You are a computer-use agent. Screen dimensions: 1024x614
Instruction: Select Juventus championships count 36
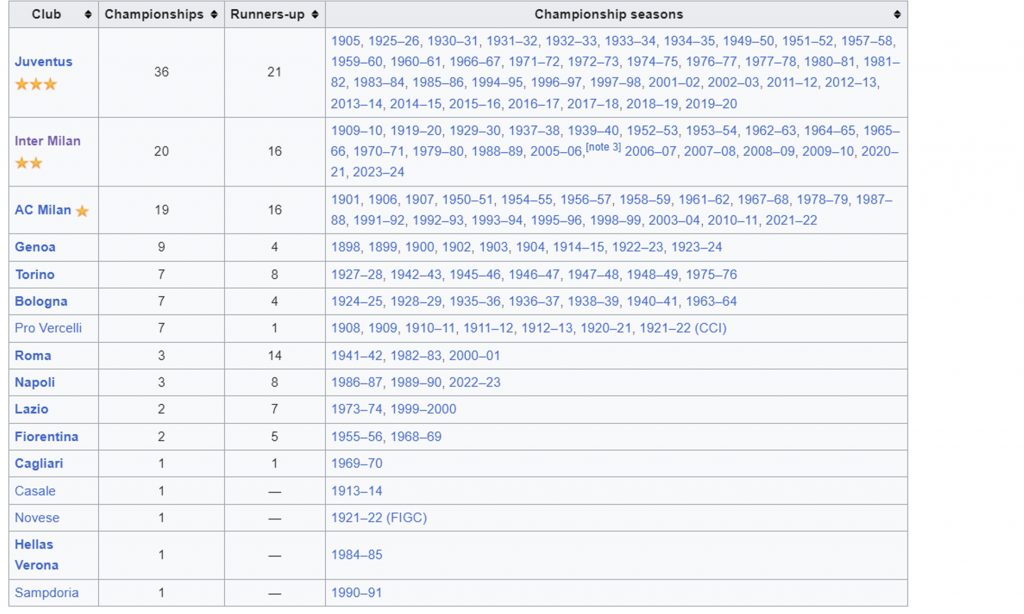click(161, 72)
